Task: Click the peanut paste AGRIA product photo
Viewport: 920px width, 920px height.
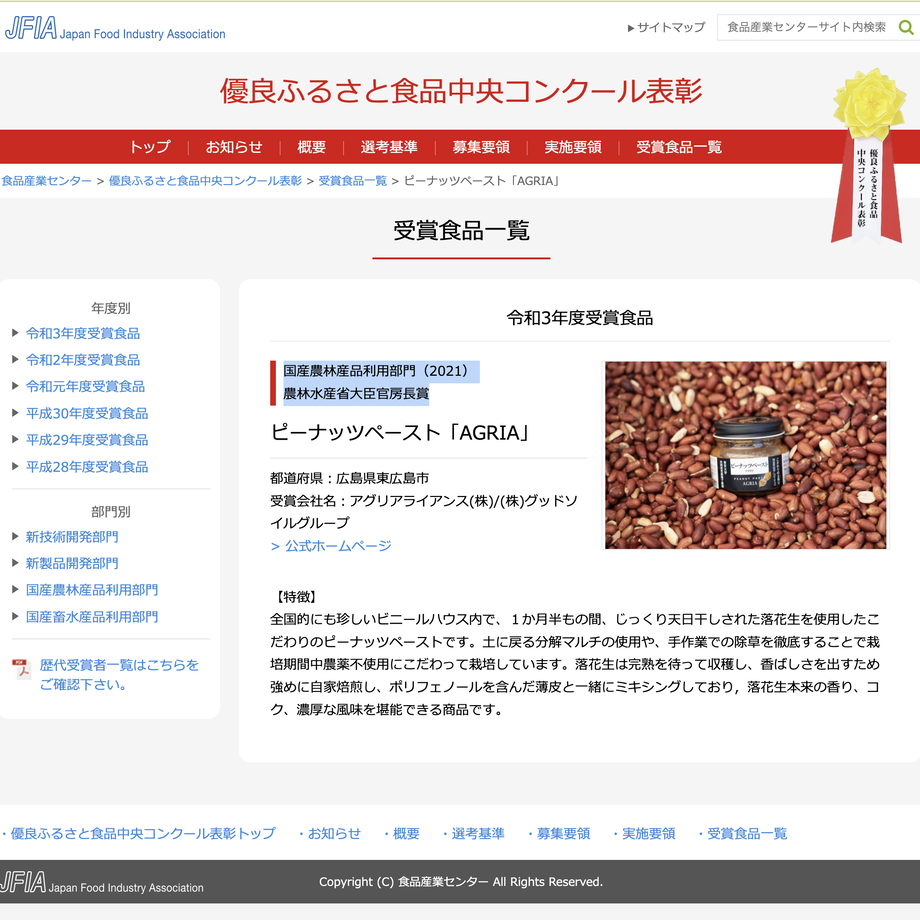Action: 746,455
